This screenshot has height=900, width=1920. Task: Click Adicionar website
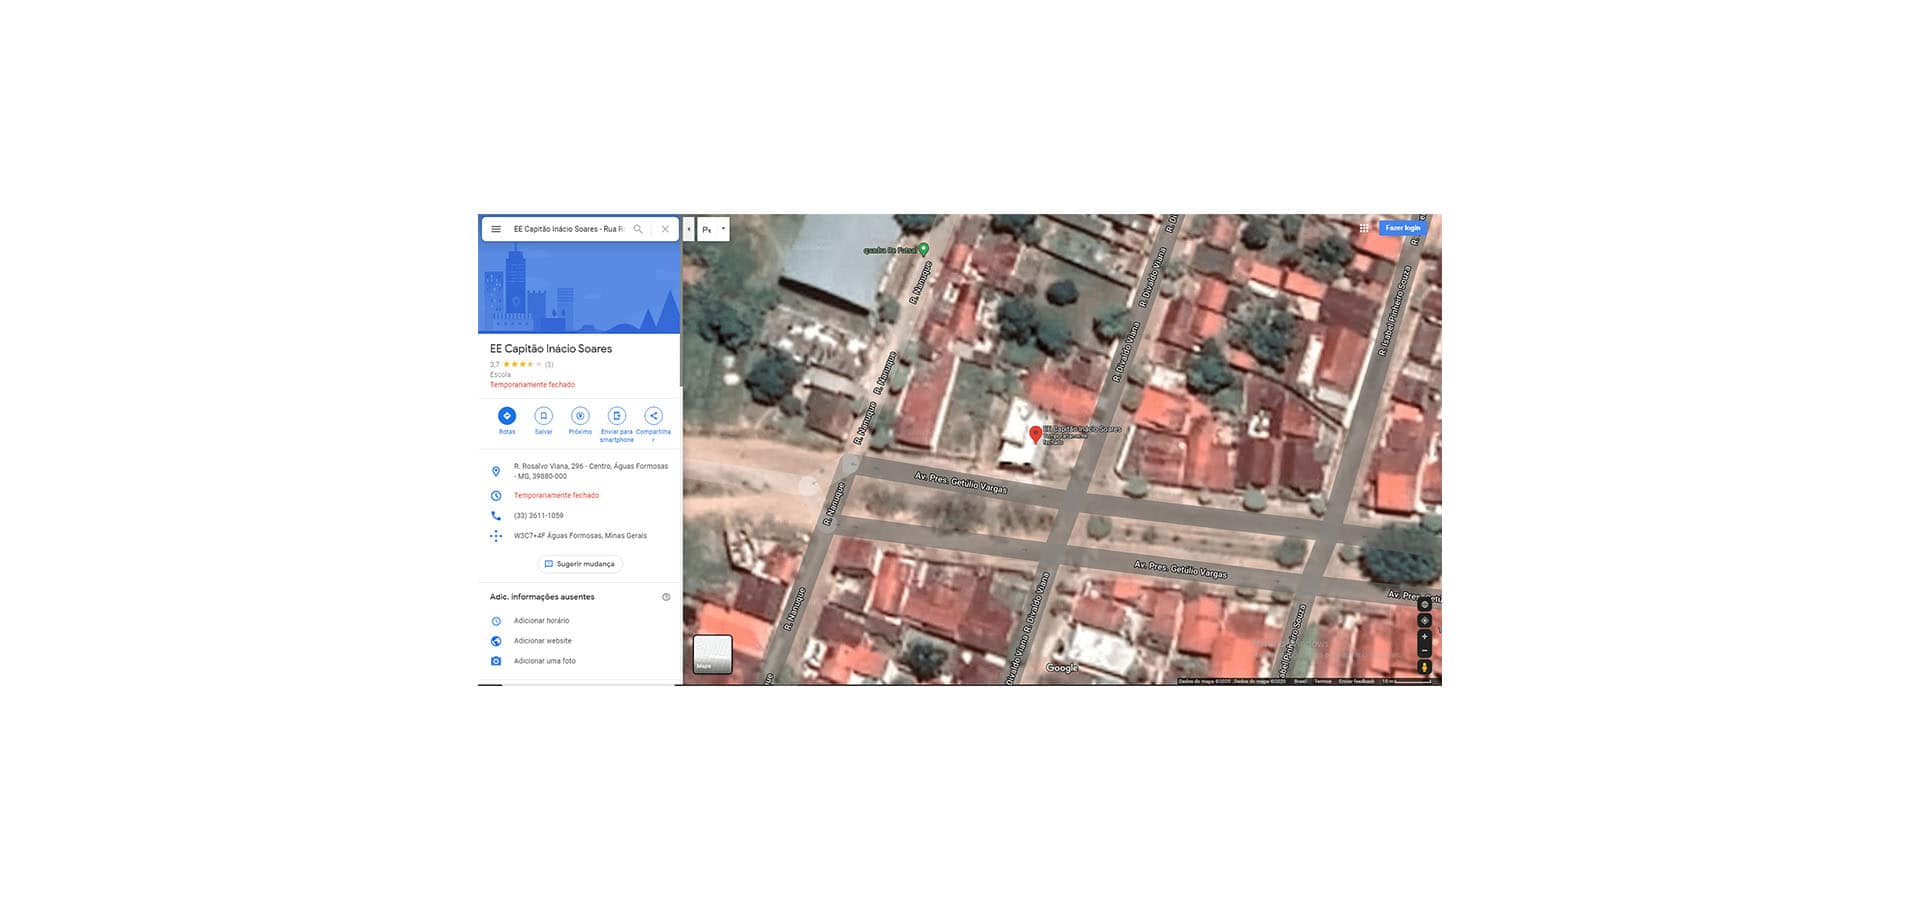pos(542,641)
